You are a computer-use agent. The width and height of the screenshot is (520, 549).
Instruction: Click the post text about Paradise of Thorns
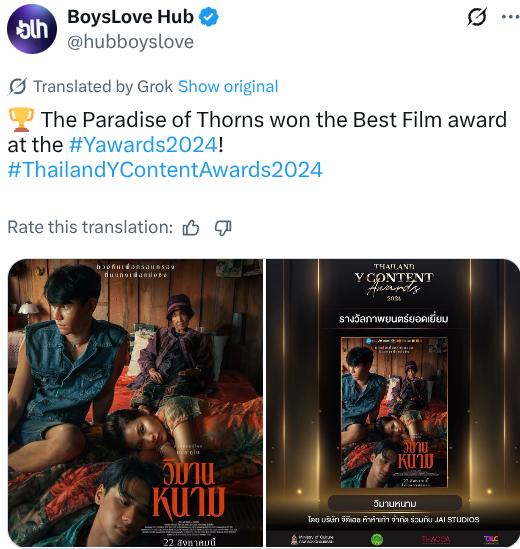tap(257, 132)
